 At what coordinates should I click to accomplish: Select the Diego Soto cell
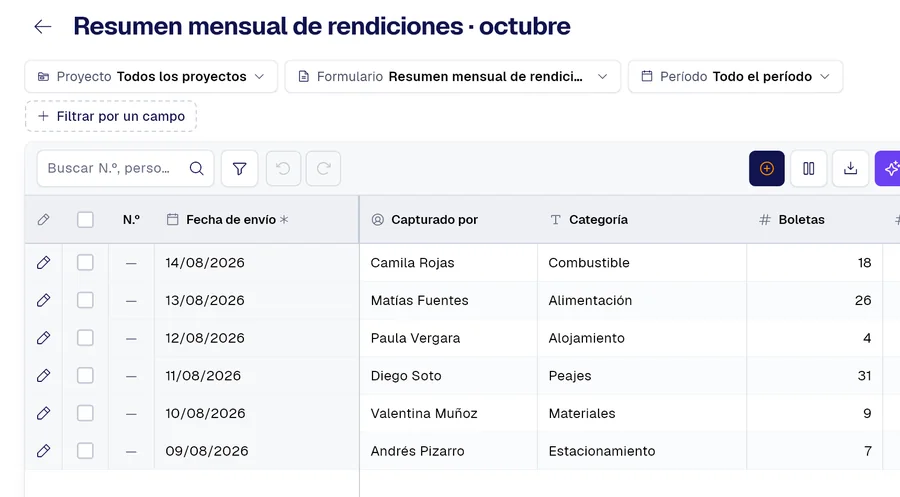(x=449, y=376)
